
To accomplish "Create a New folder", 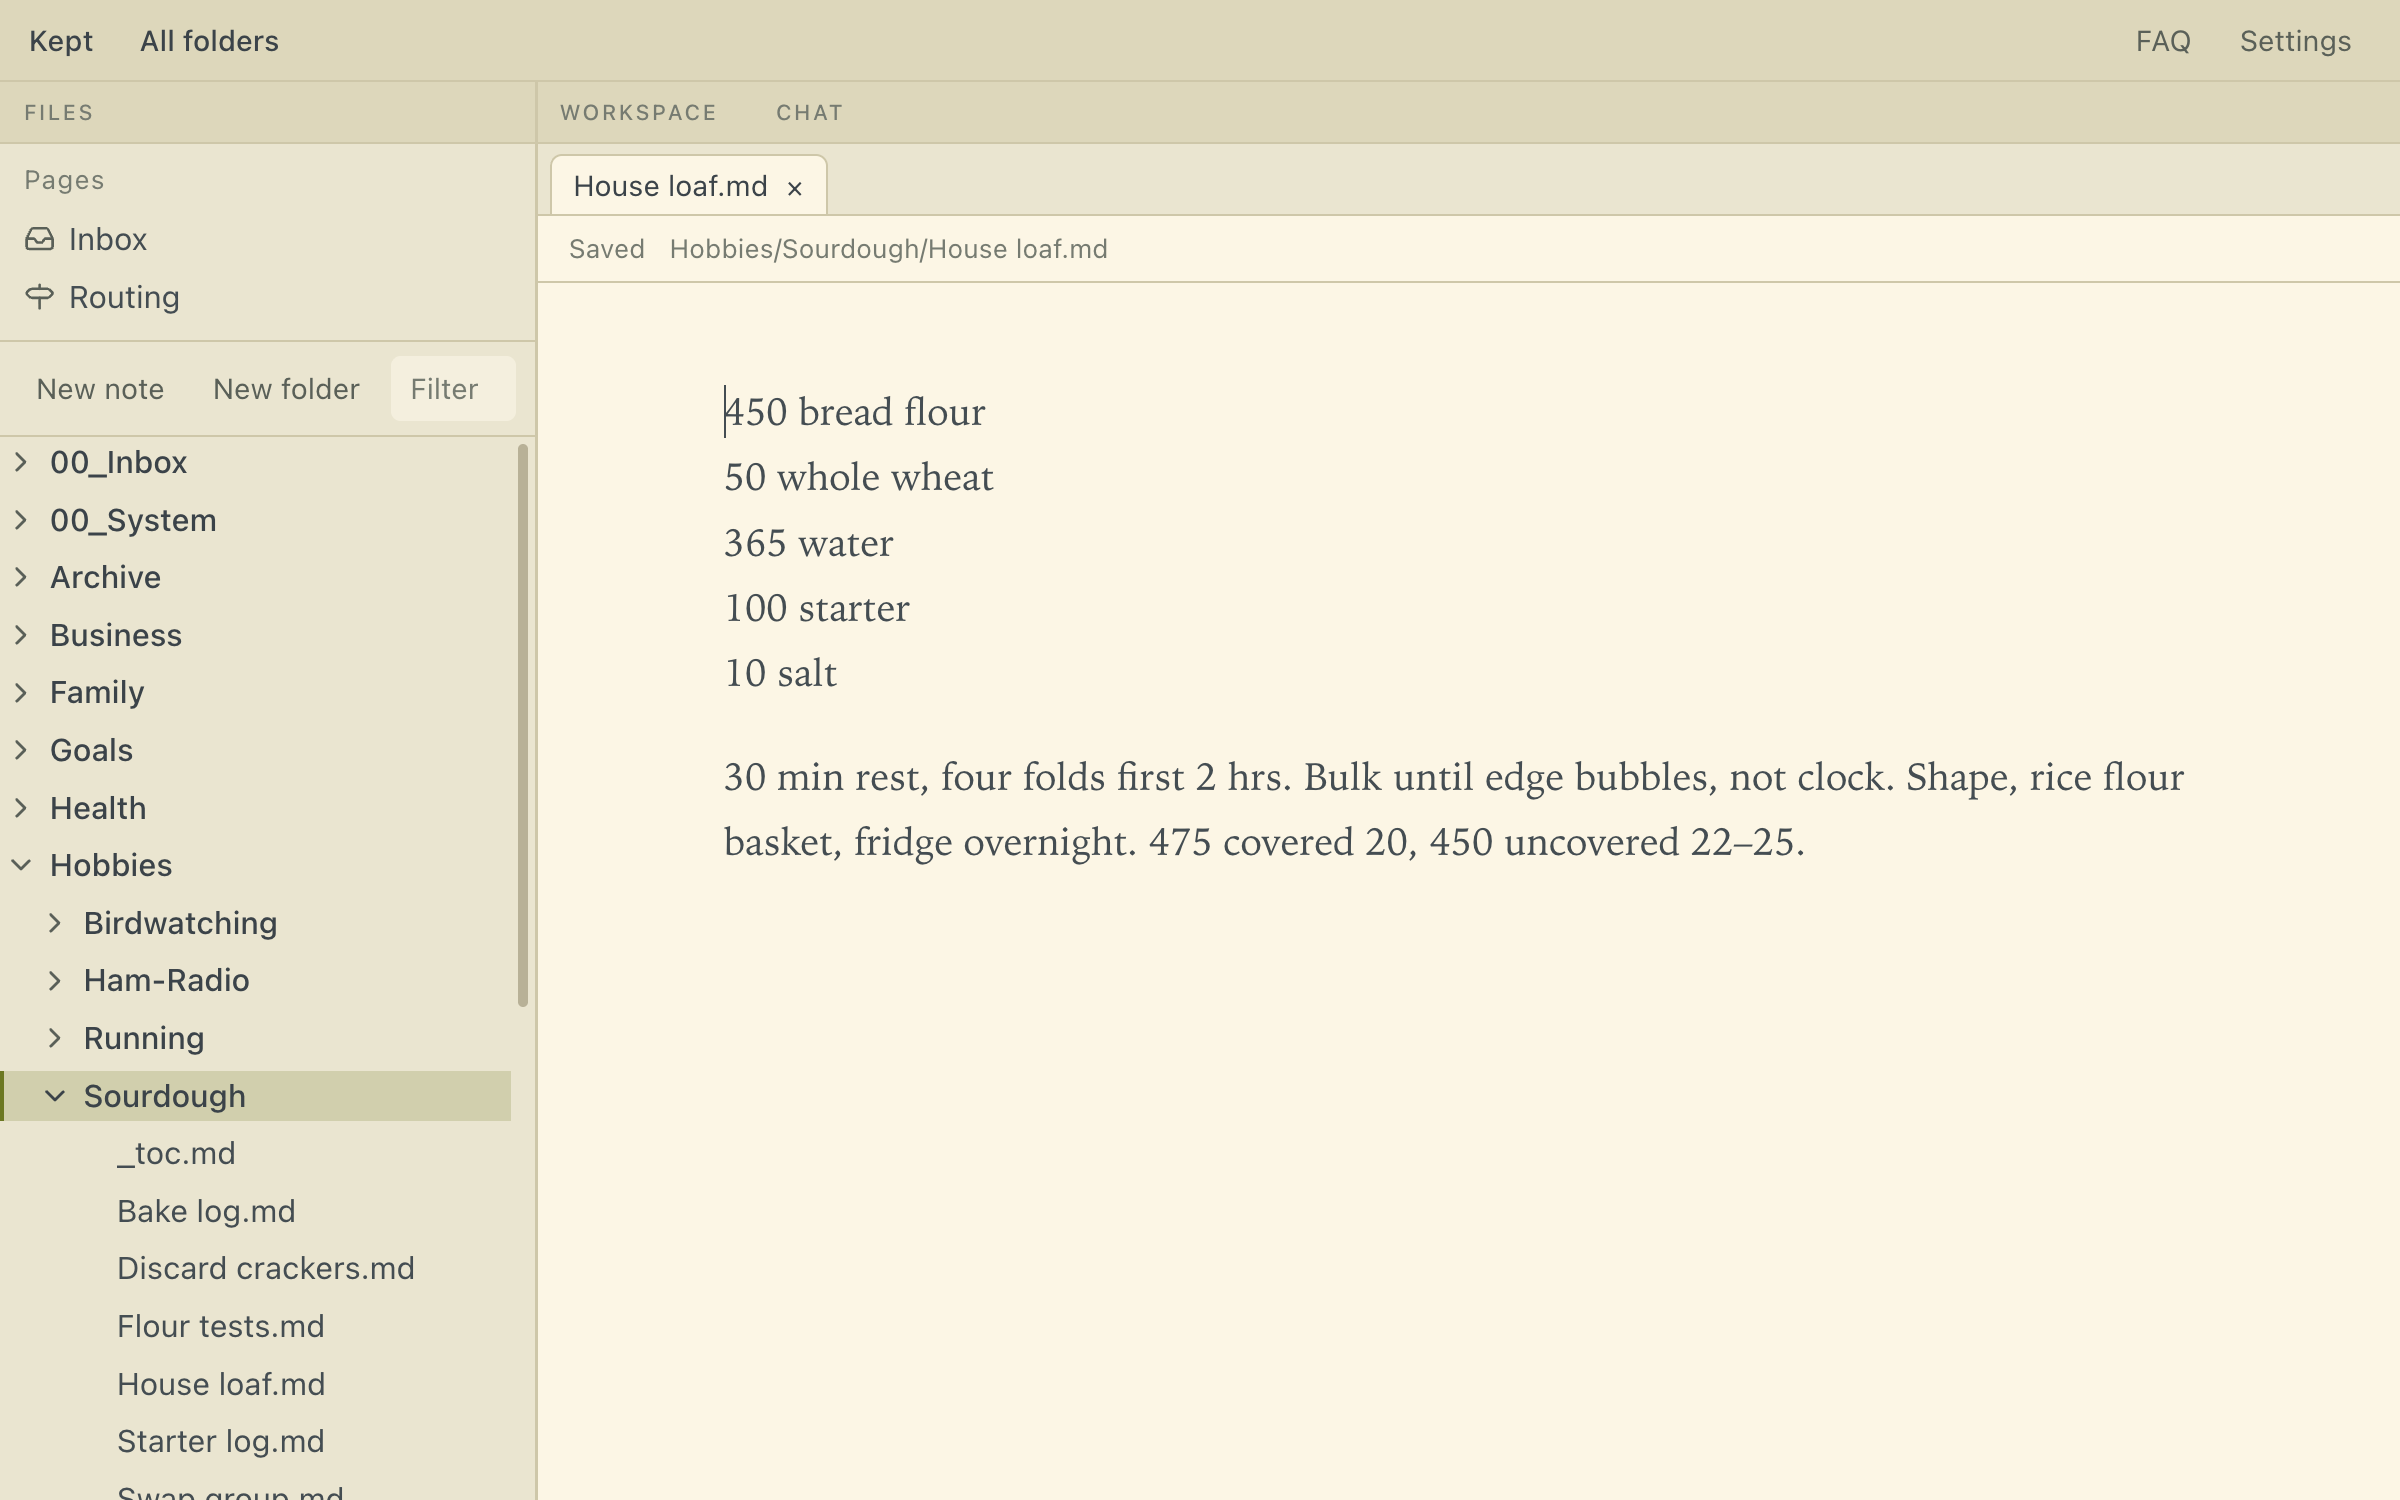I will coord(286,389).
